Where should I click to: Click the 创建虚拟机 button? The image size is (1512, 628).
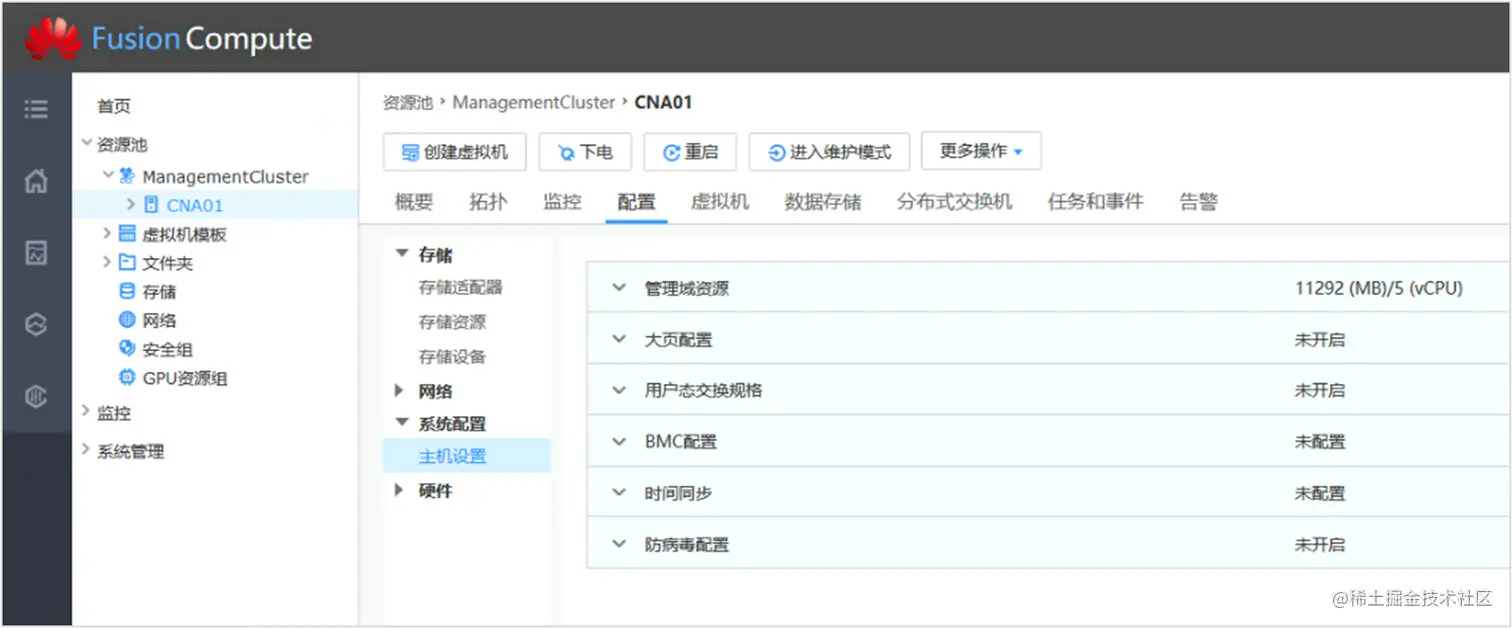pos(454,151)
